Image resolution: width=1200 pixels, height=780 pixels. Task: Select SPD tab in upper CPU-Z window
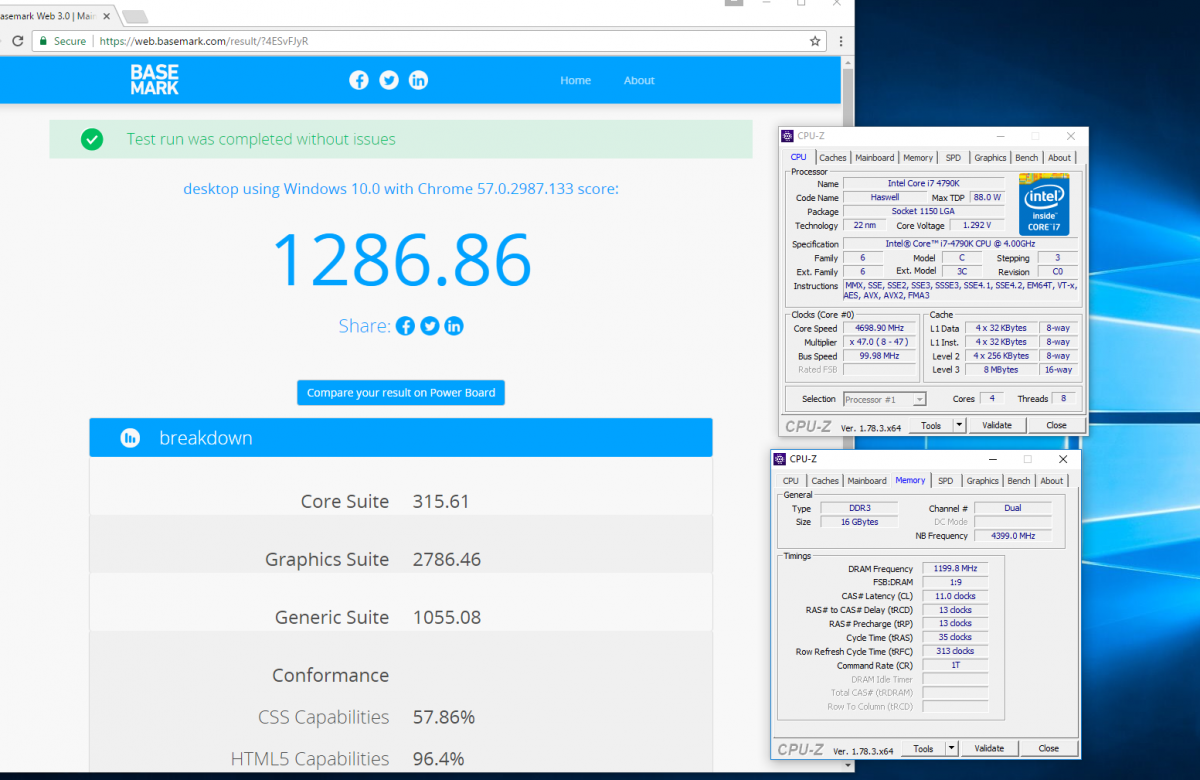[953, 158]
